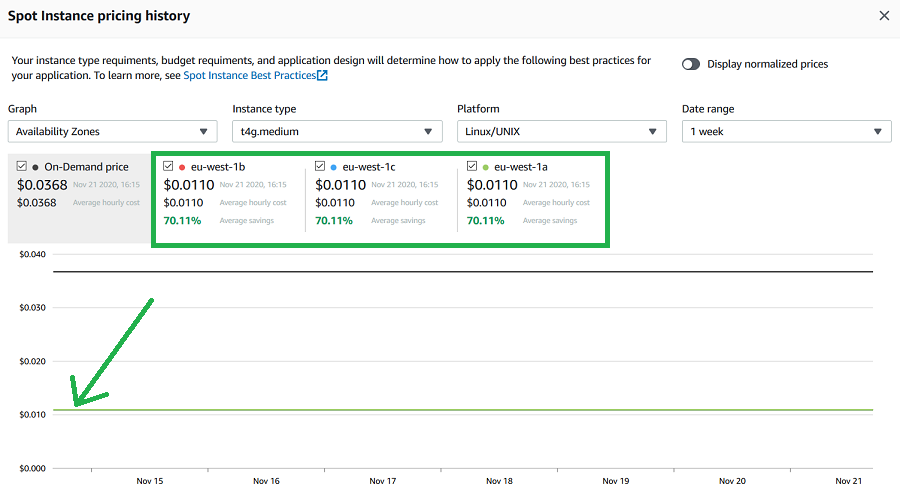Click the Instance type dropdown arrow icon
Screen dimensions: 900x500
coord(428,131)
